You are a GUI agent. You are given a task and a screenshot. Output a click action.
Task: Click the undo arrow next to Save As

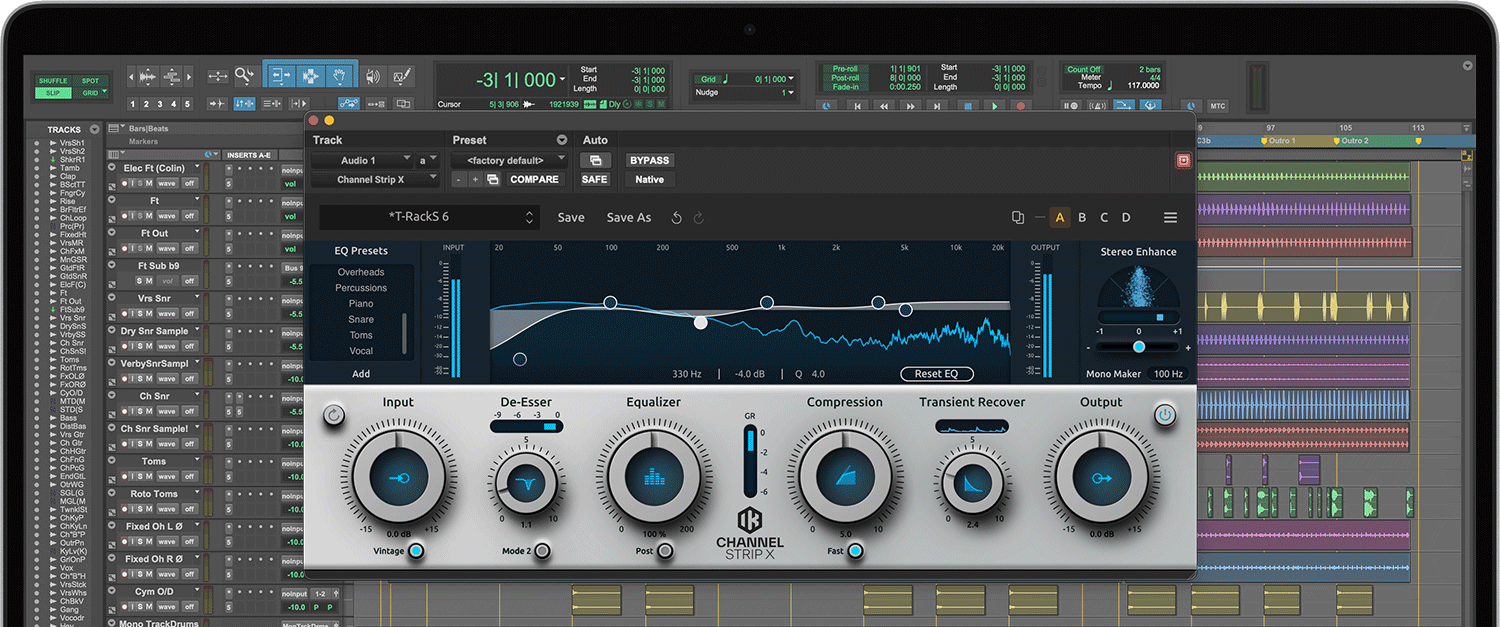coord(677,218)
